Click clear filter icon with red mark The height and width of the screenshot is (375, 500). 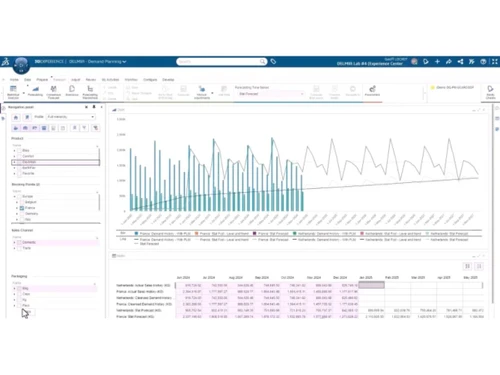[95, 128]
